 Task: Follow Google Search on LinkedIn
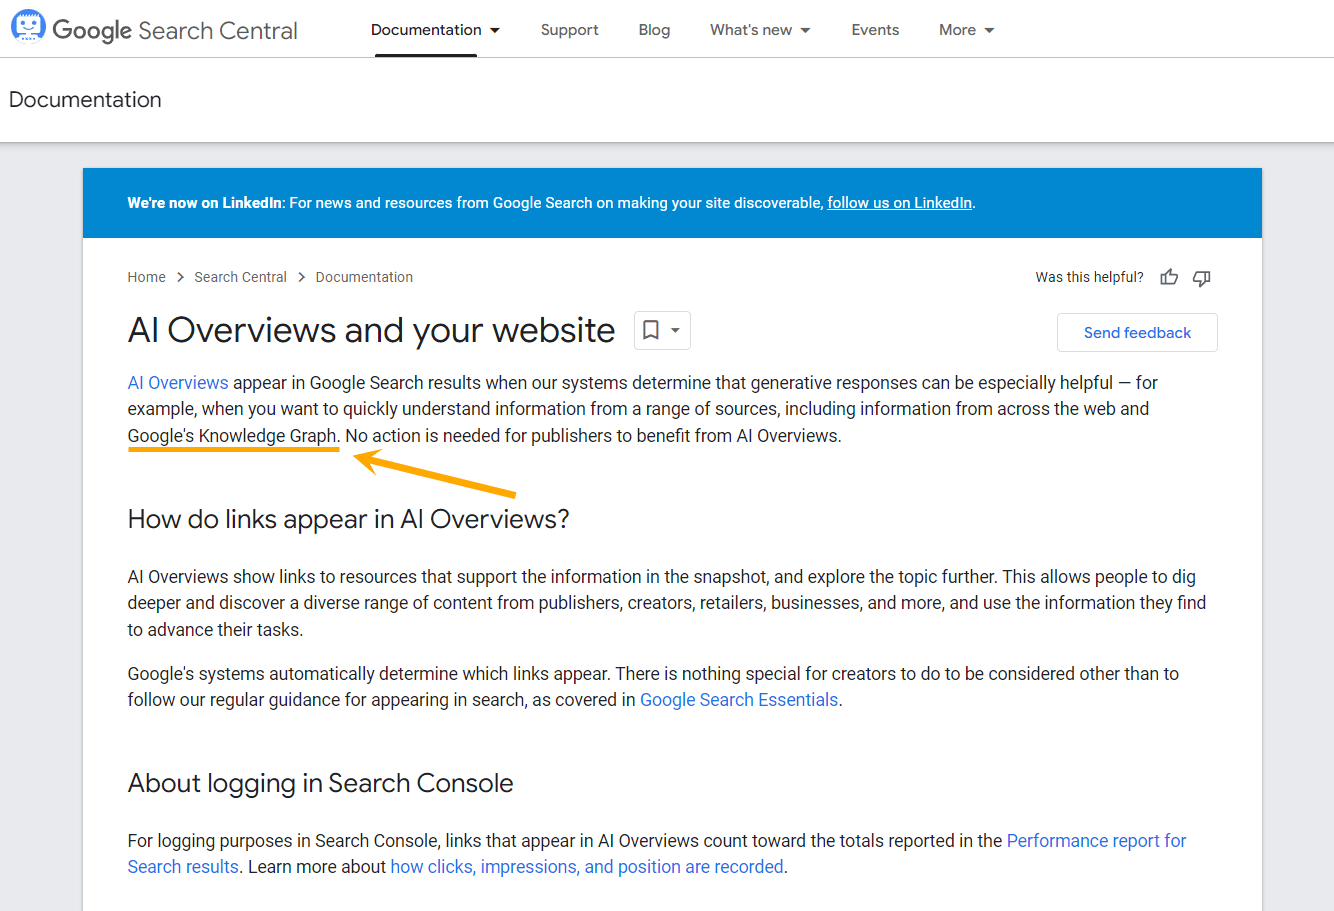(898, 202)
